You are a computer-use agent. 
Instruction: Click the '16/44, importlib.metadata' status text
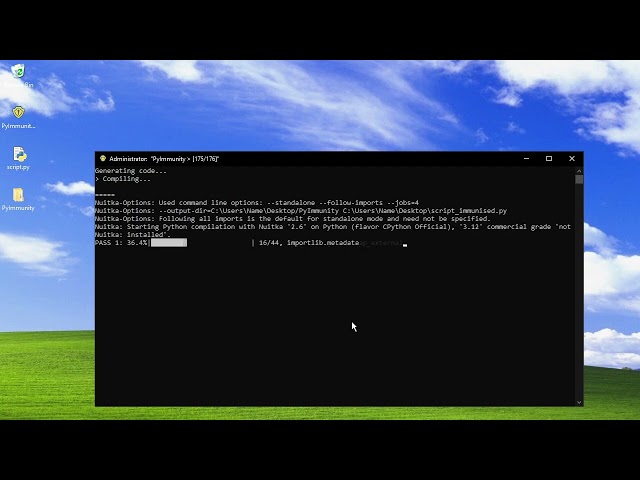[309, 243]
